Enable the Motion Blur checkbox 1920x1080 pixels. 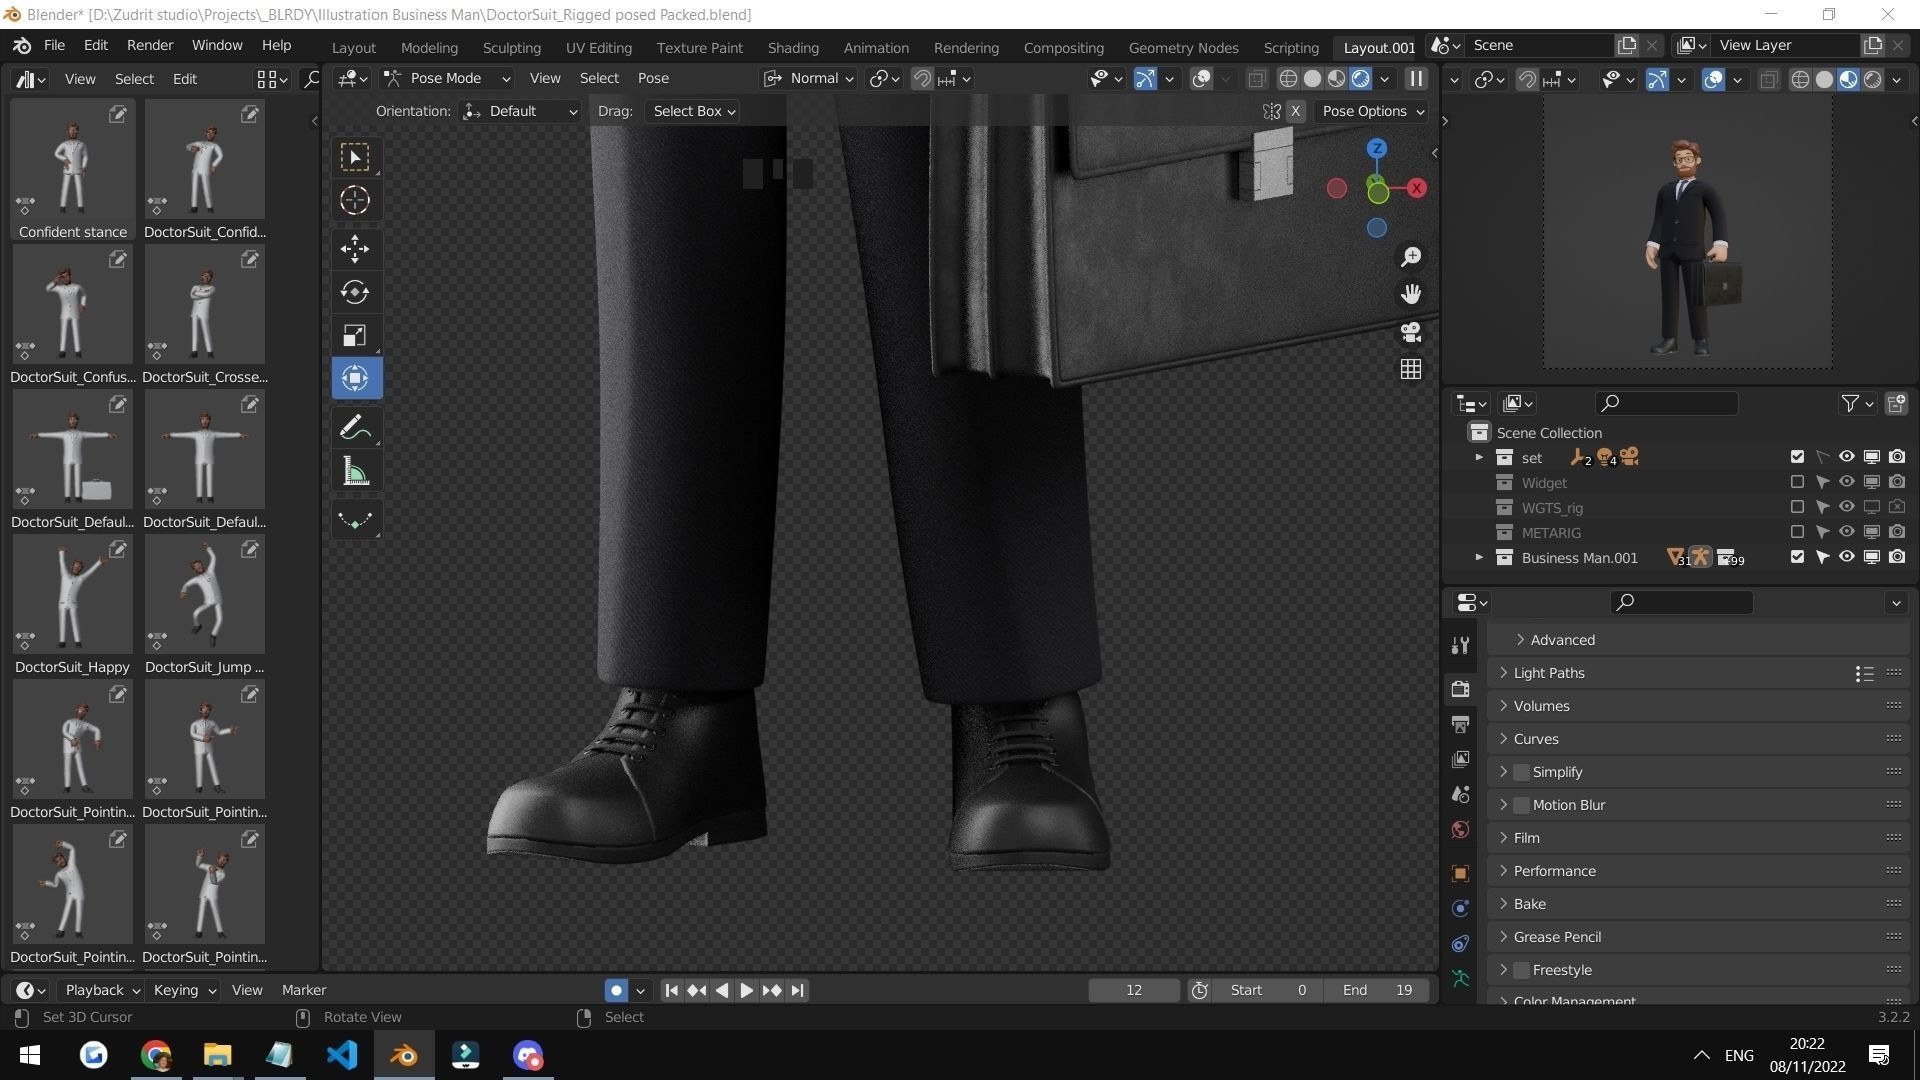click(1521, 805)
